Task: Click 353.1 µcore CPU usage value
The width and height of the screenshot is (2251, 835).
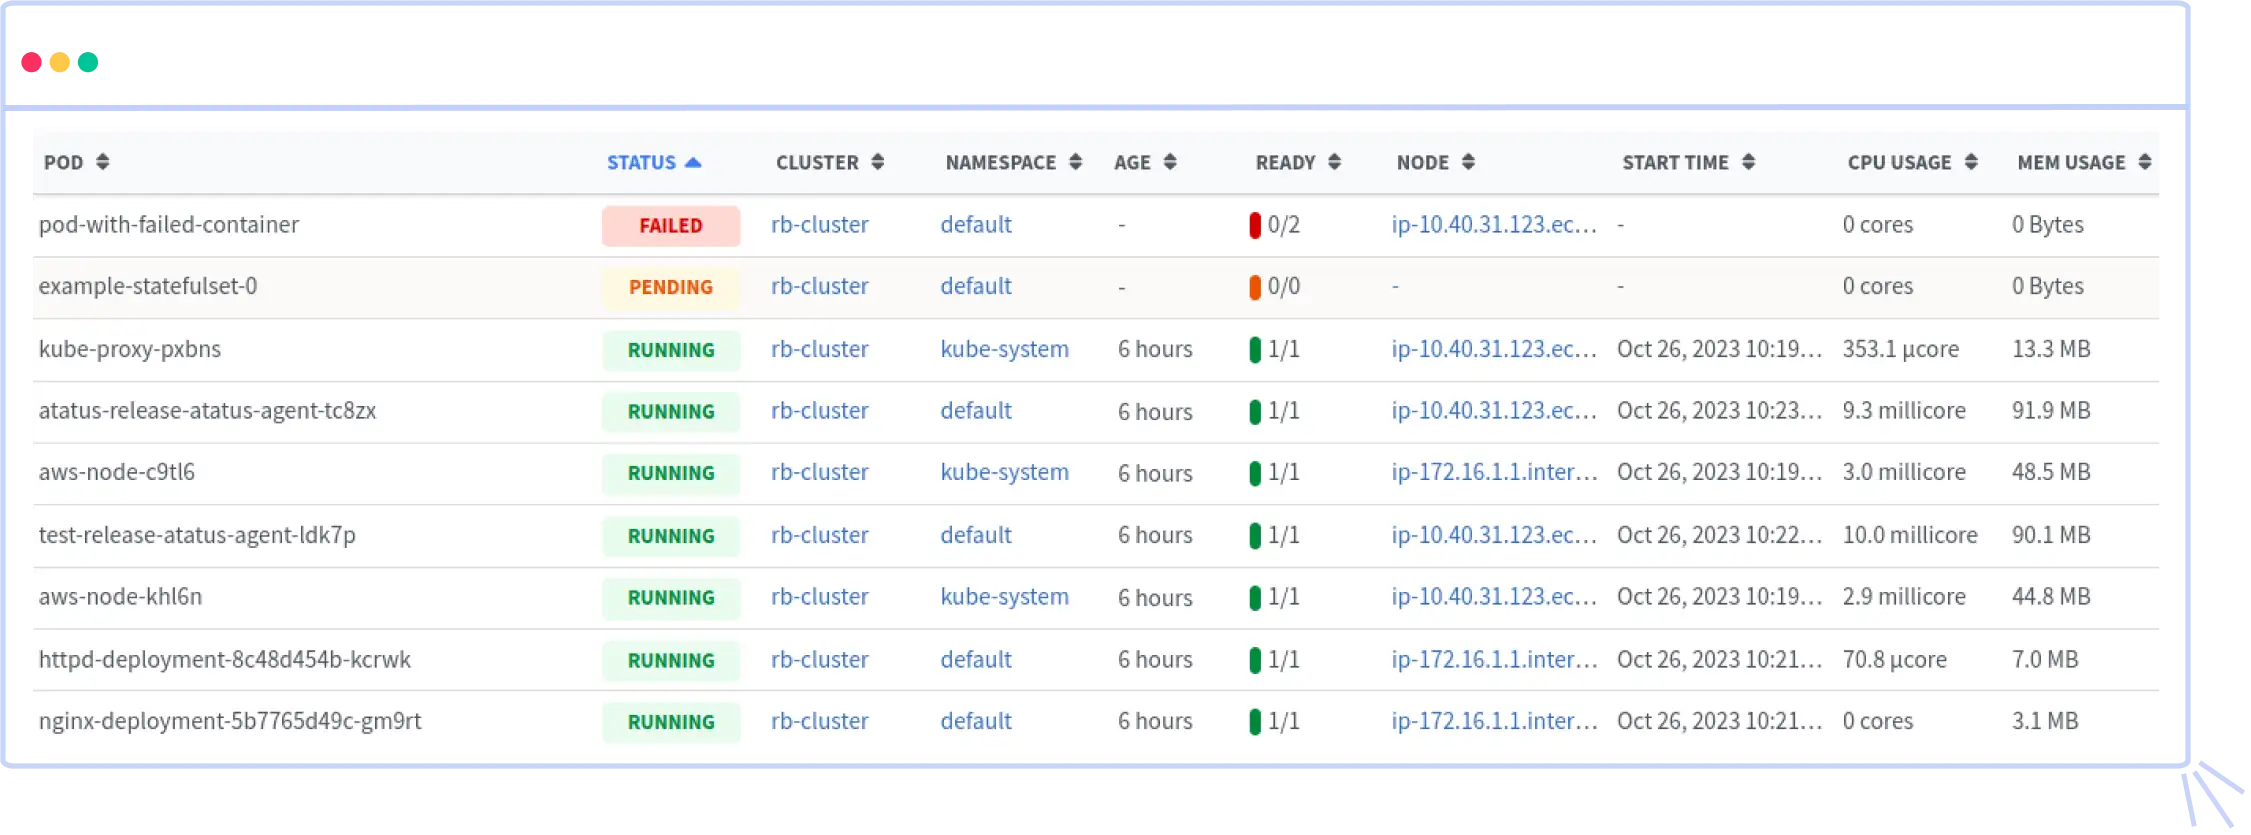Action: coord(1901,349)
